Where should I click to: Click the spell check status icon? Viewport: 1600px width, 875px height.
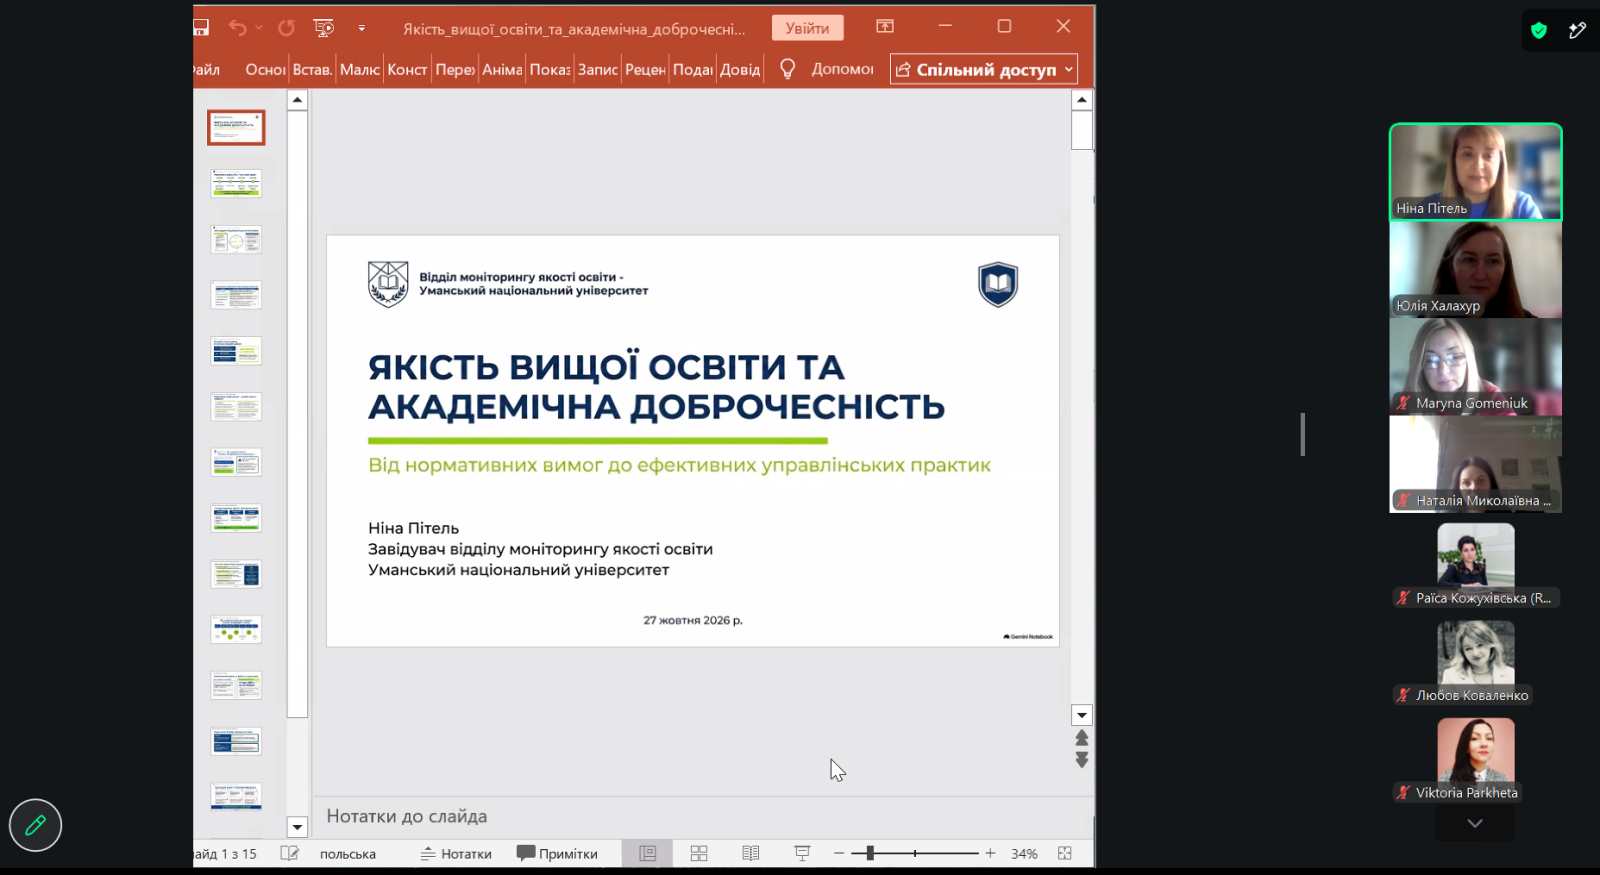[x=289, y=853]
